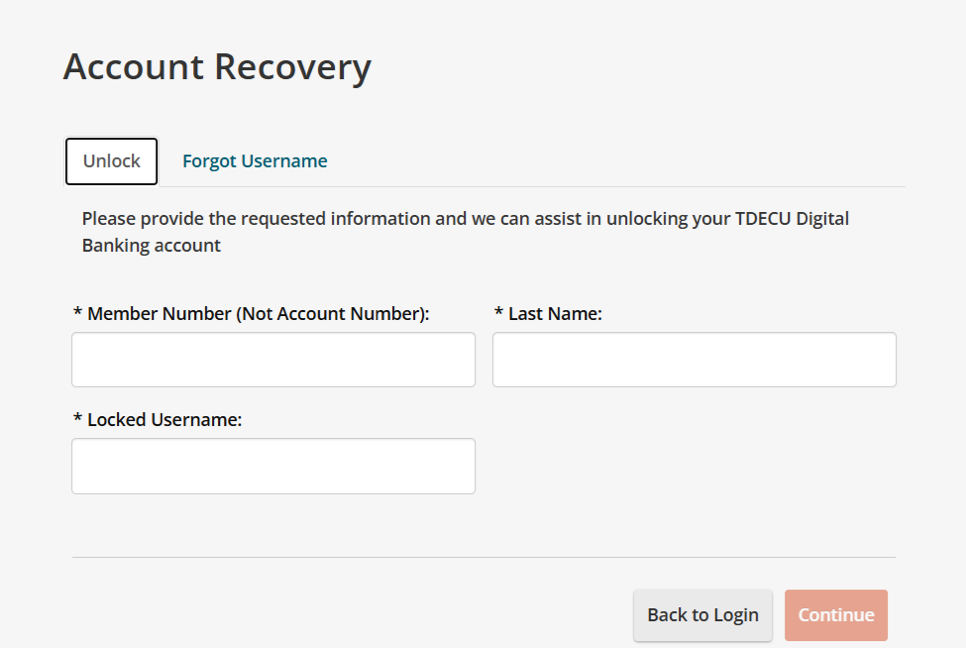Viewport: 966px width, 648px height.
Task: Switch to the Forgot Username tab
Action: pyautogui.click(x=254, y=161)
